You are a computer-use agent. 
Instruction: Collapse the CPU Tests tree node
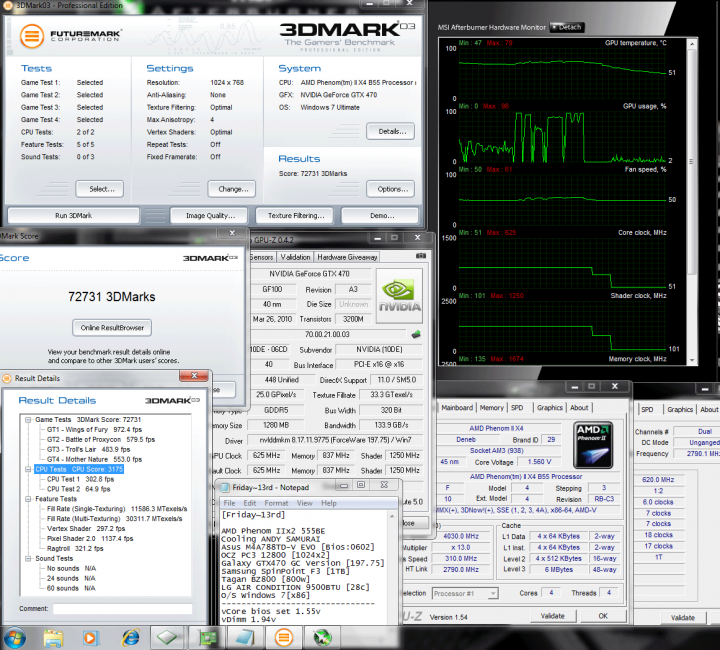tap(28, 469)
